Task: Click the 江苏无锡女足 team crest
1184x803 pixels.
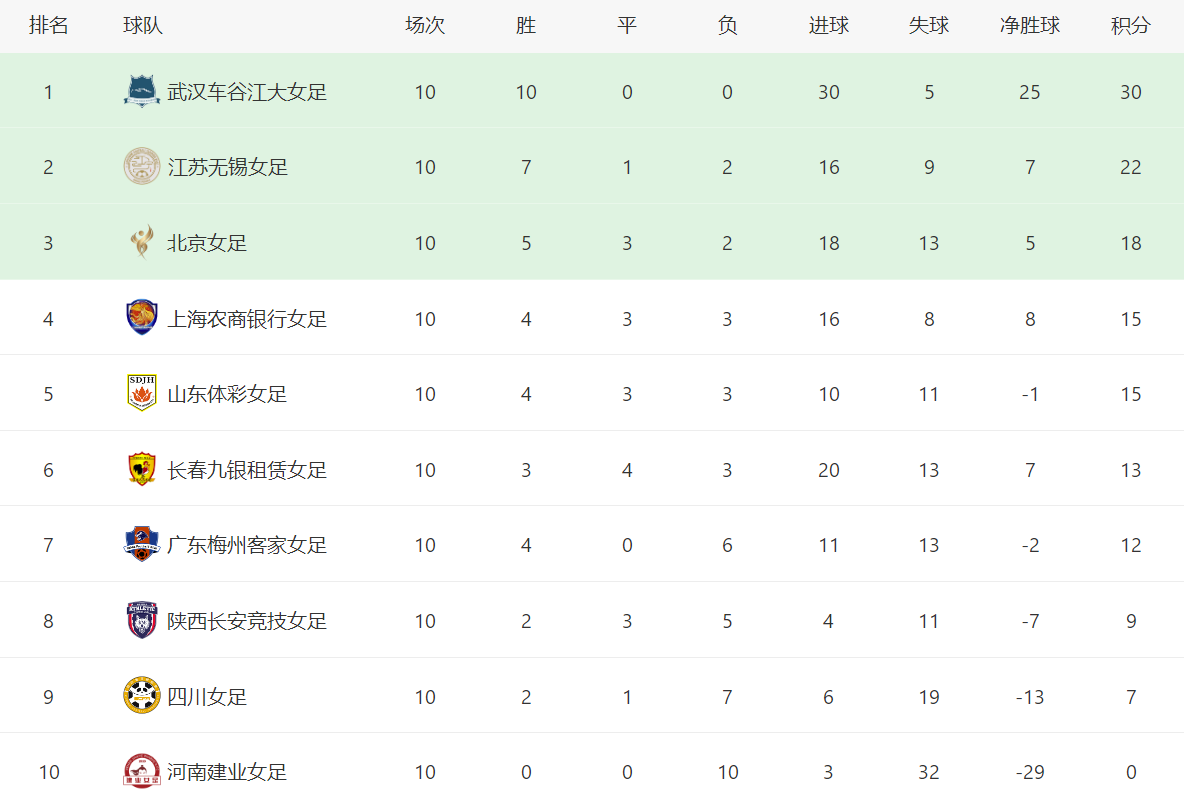Action: pyautogui.click(x=142, y=167)
